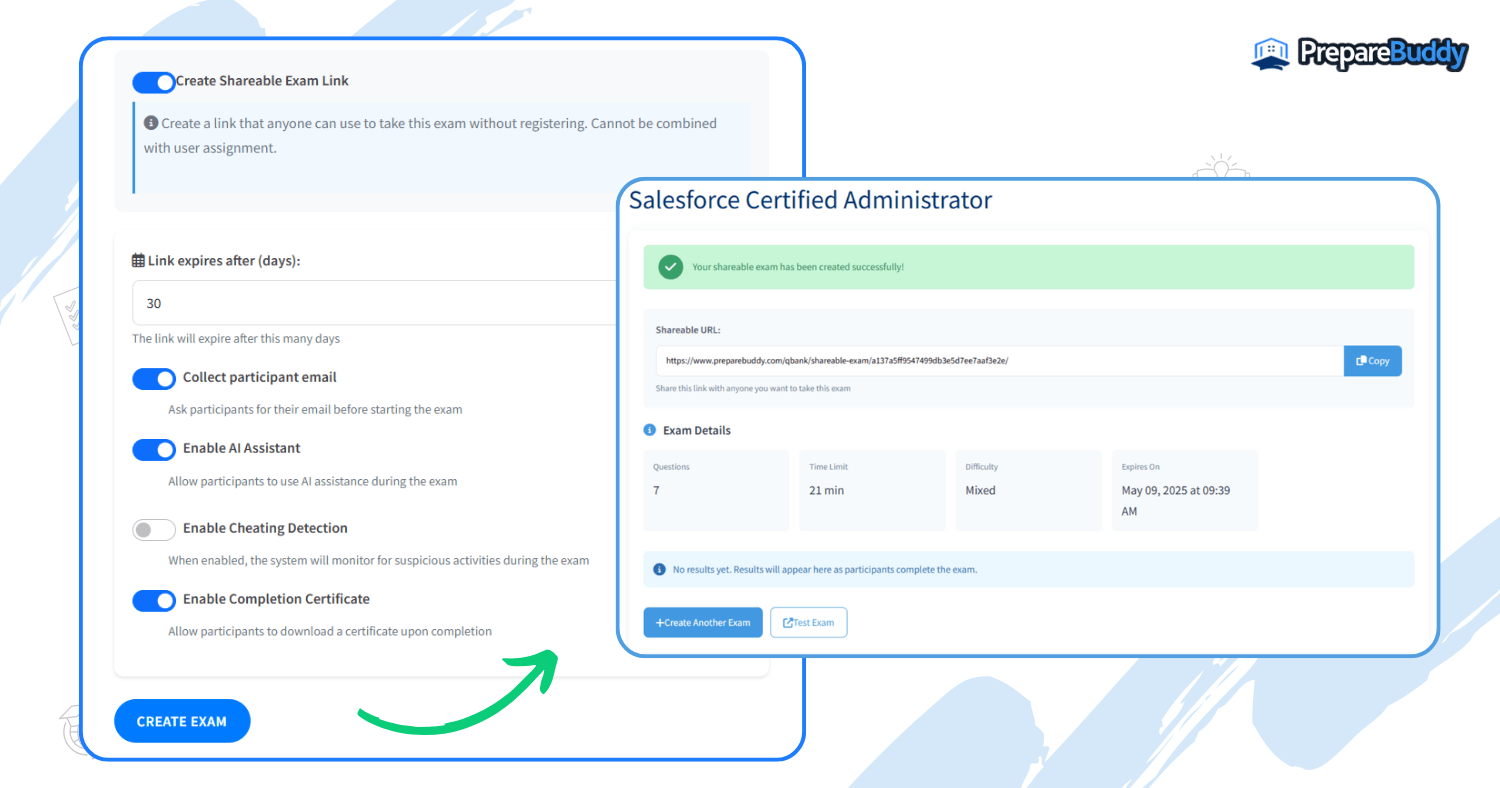Click the green success checkmark icon
Image resolution: width=1500 pixels, height=788 pixels.
click(x=670, y=267)
